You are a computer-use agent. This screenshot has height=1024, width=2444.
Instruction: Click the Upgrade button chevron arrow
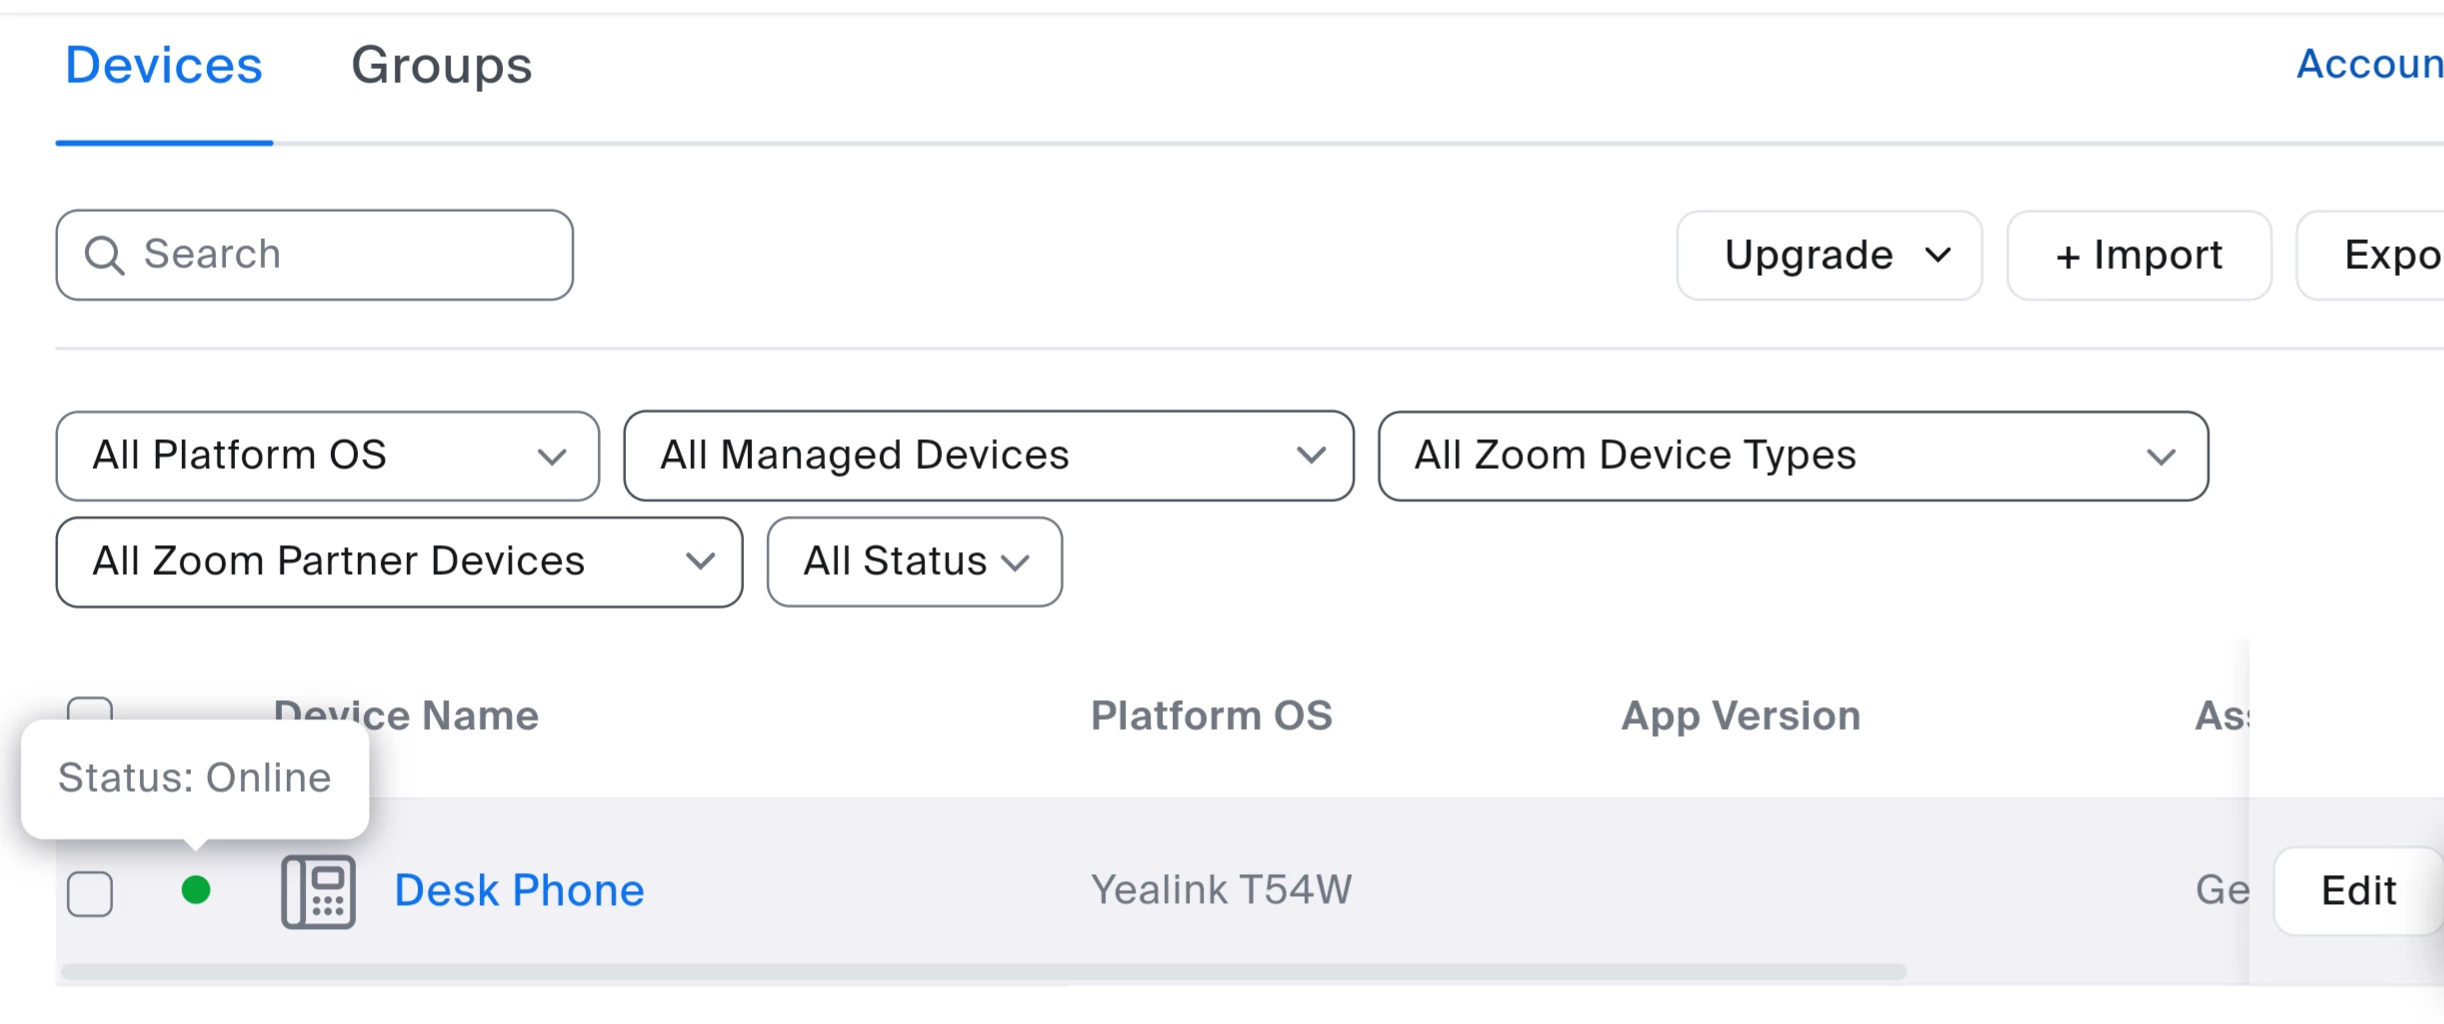coord(1938,255)
